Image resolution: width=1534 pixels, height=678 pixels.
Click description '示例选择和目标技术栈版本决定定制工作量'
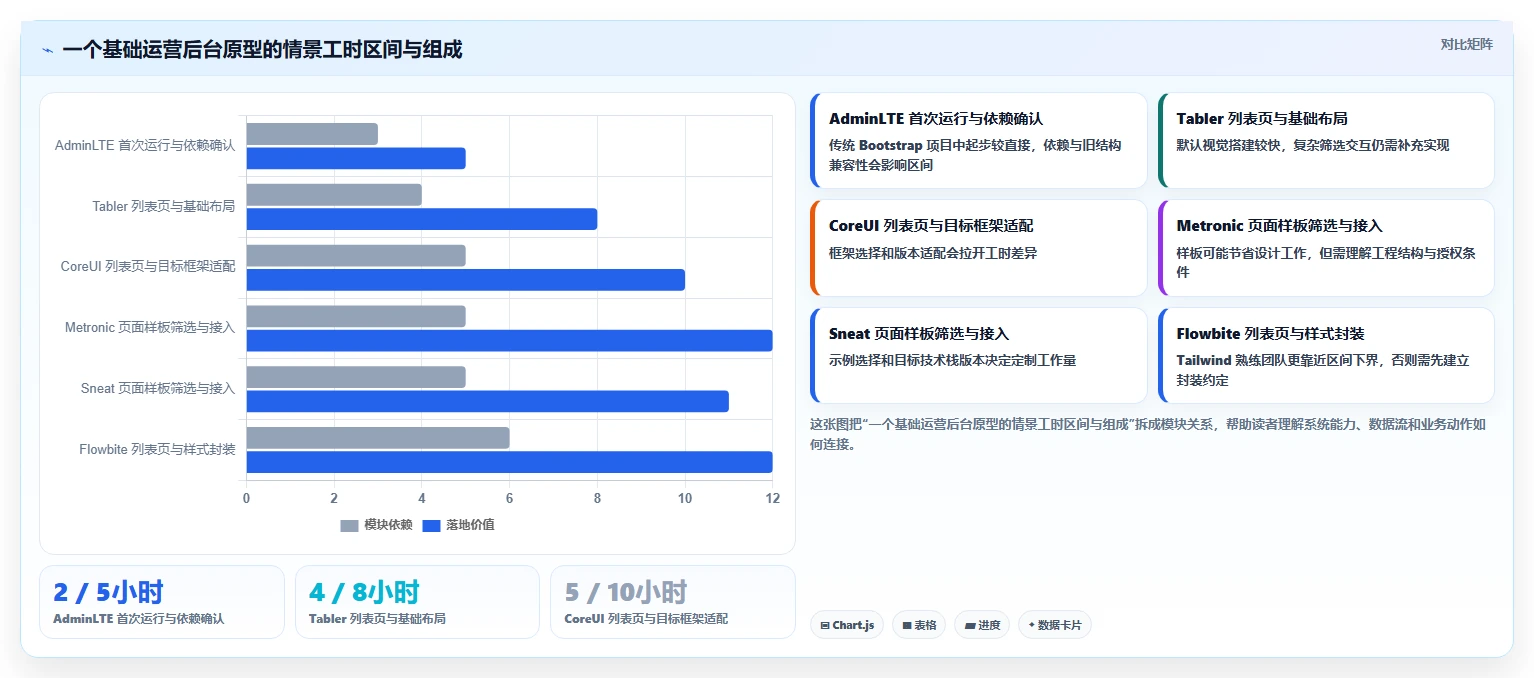click(x=952, y=361)
